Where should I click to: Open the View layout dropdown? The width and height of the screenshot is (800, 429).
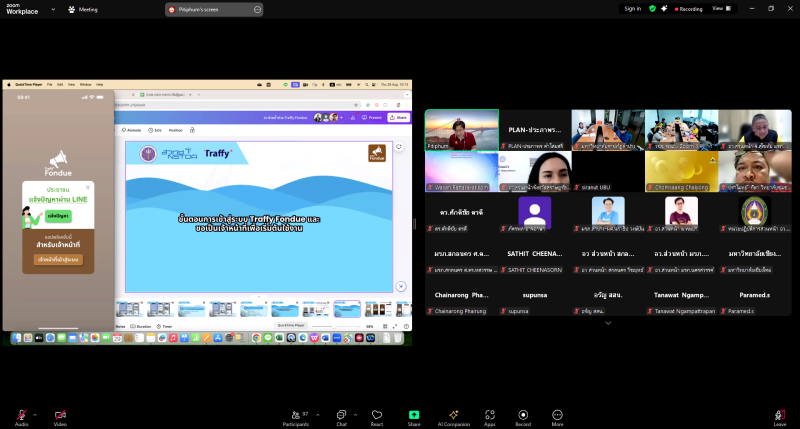tap(719, 8)
